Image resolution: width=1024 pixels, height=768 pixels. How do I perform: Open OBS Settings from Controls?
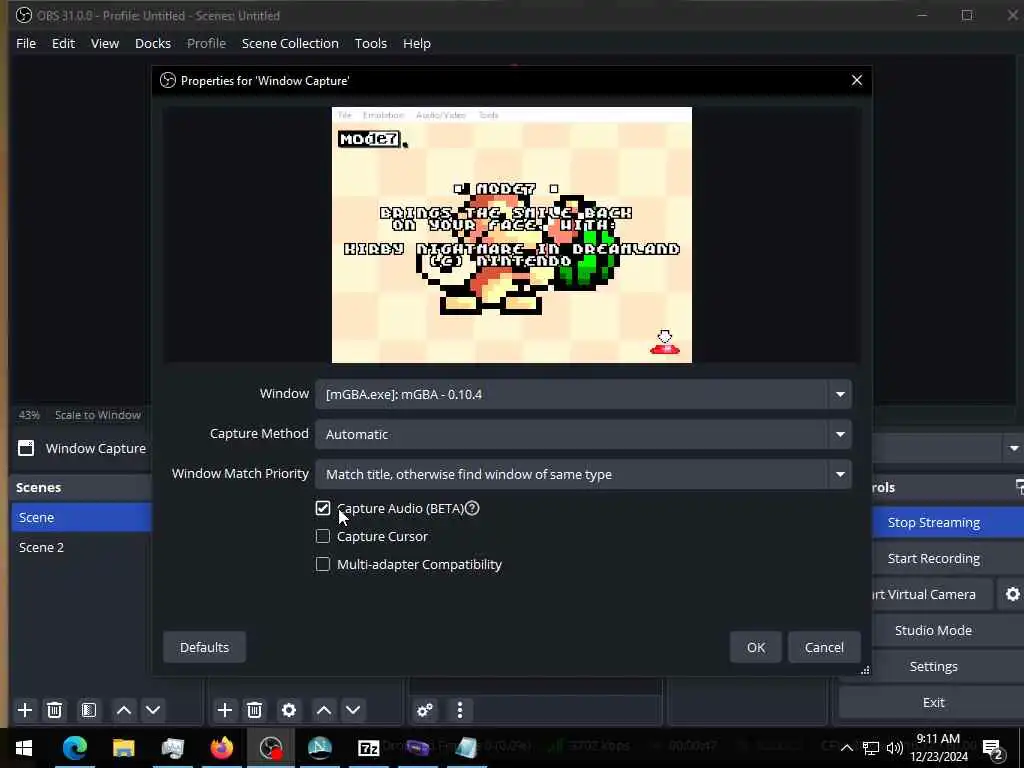click(x=933, y=666)
